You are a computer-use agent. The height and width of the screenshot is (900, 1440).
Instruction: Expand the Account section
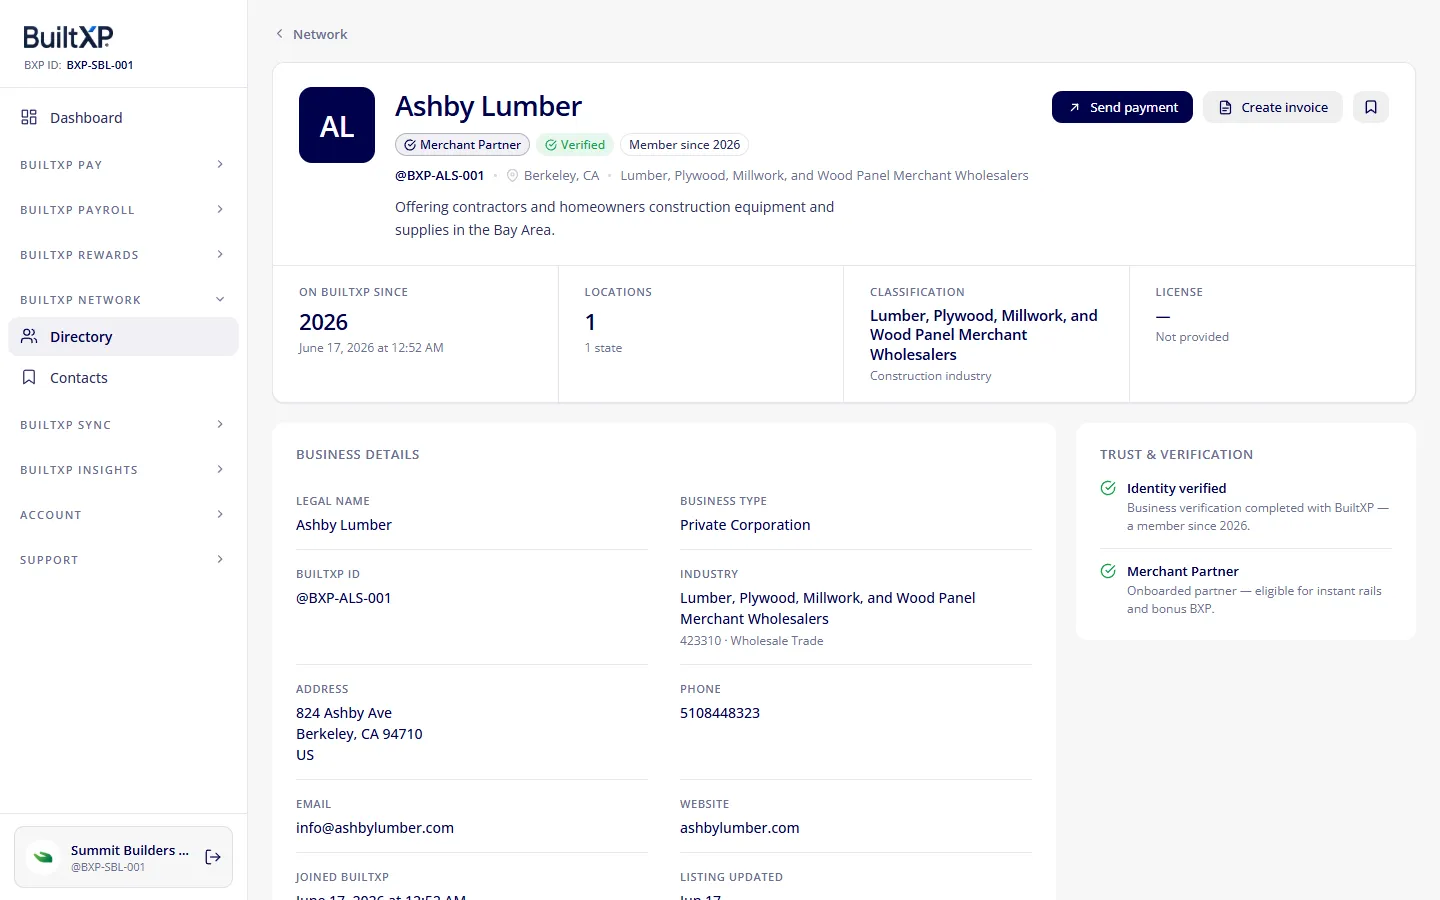coord(123,515)
